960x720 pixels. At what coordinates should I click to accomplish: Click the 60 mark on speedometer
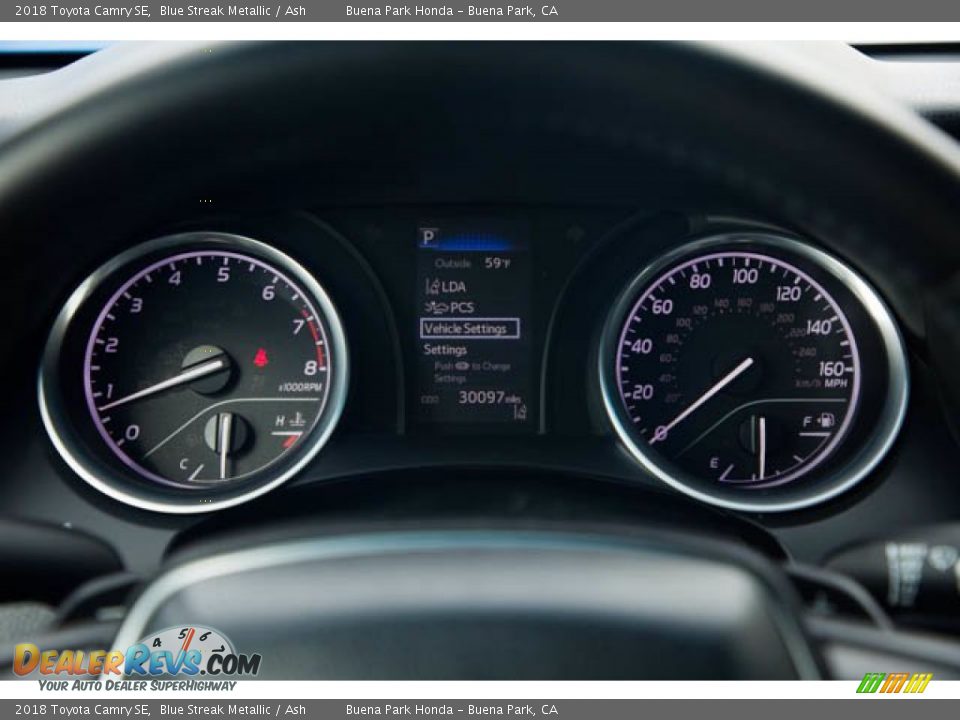[661, 307]
